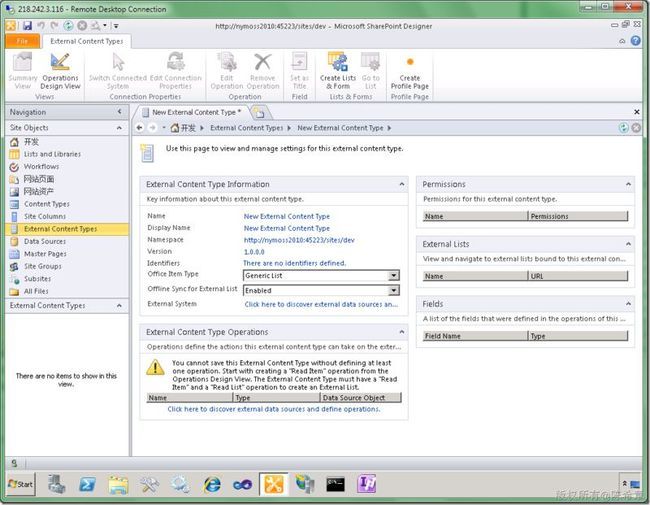Viewport: 650px width, 505px height.
Task: Click quick access Stop icon
Action: coord(82,26)
